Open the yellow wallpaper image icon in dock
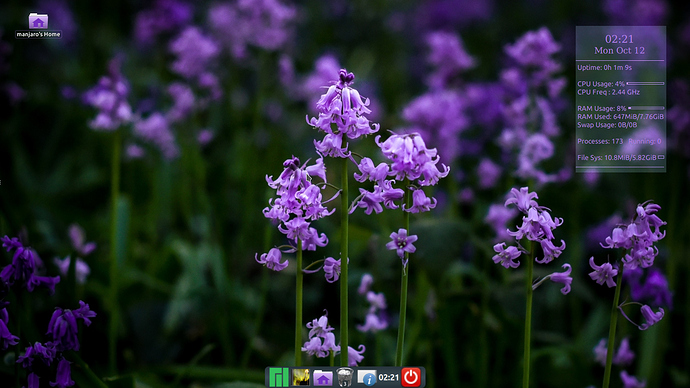The width and height of the screenshot is (690, 388). coord(301,377)
